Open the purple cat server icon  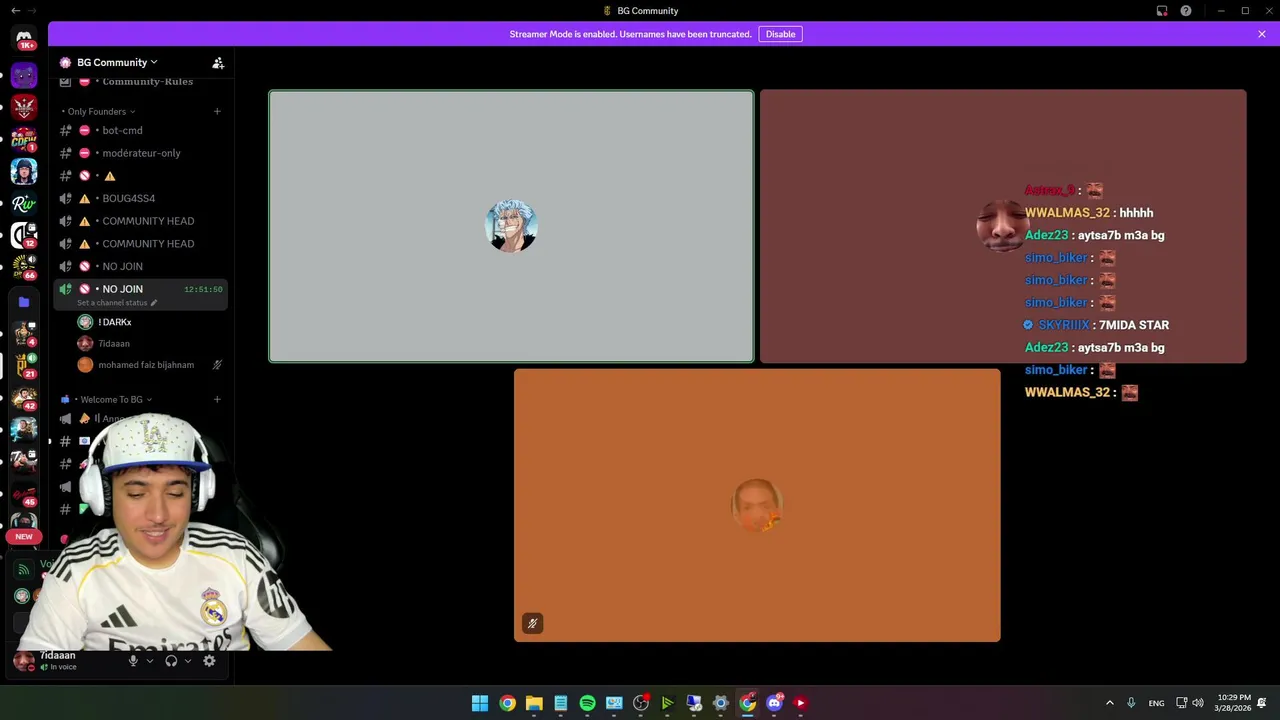[x=24, y=75]
